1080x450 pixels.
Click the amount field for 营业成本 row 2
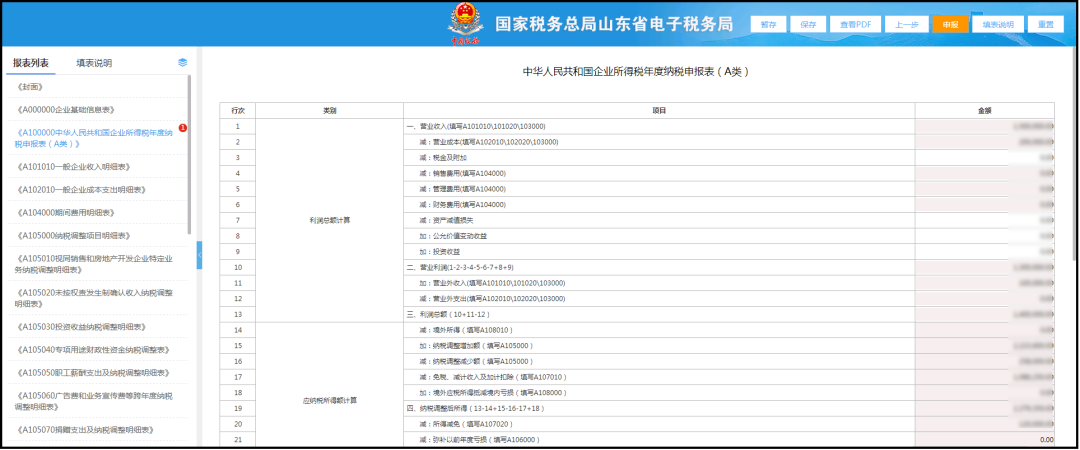click(984, 142)
